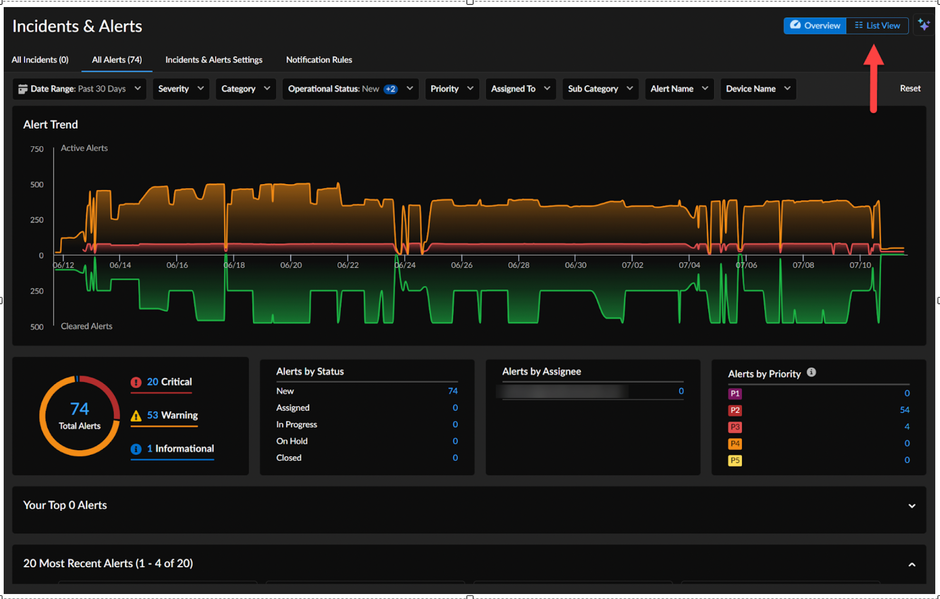Click the red Critical severity icon
The width and height of the screenshot is (940, 599).
coord(136,382)
